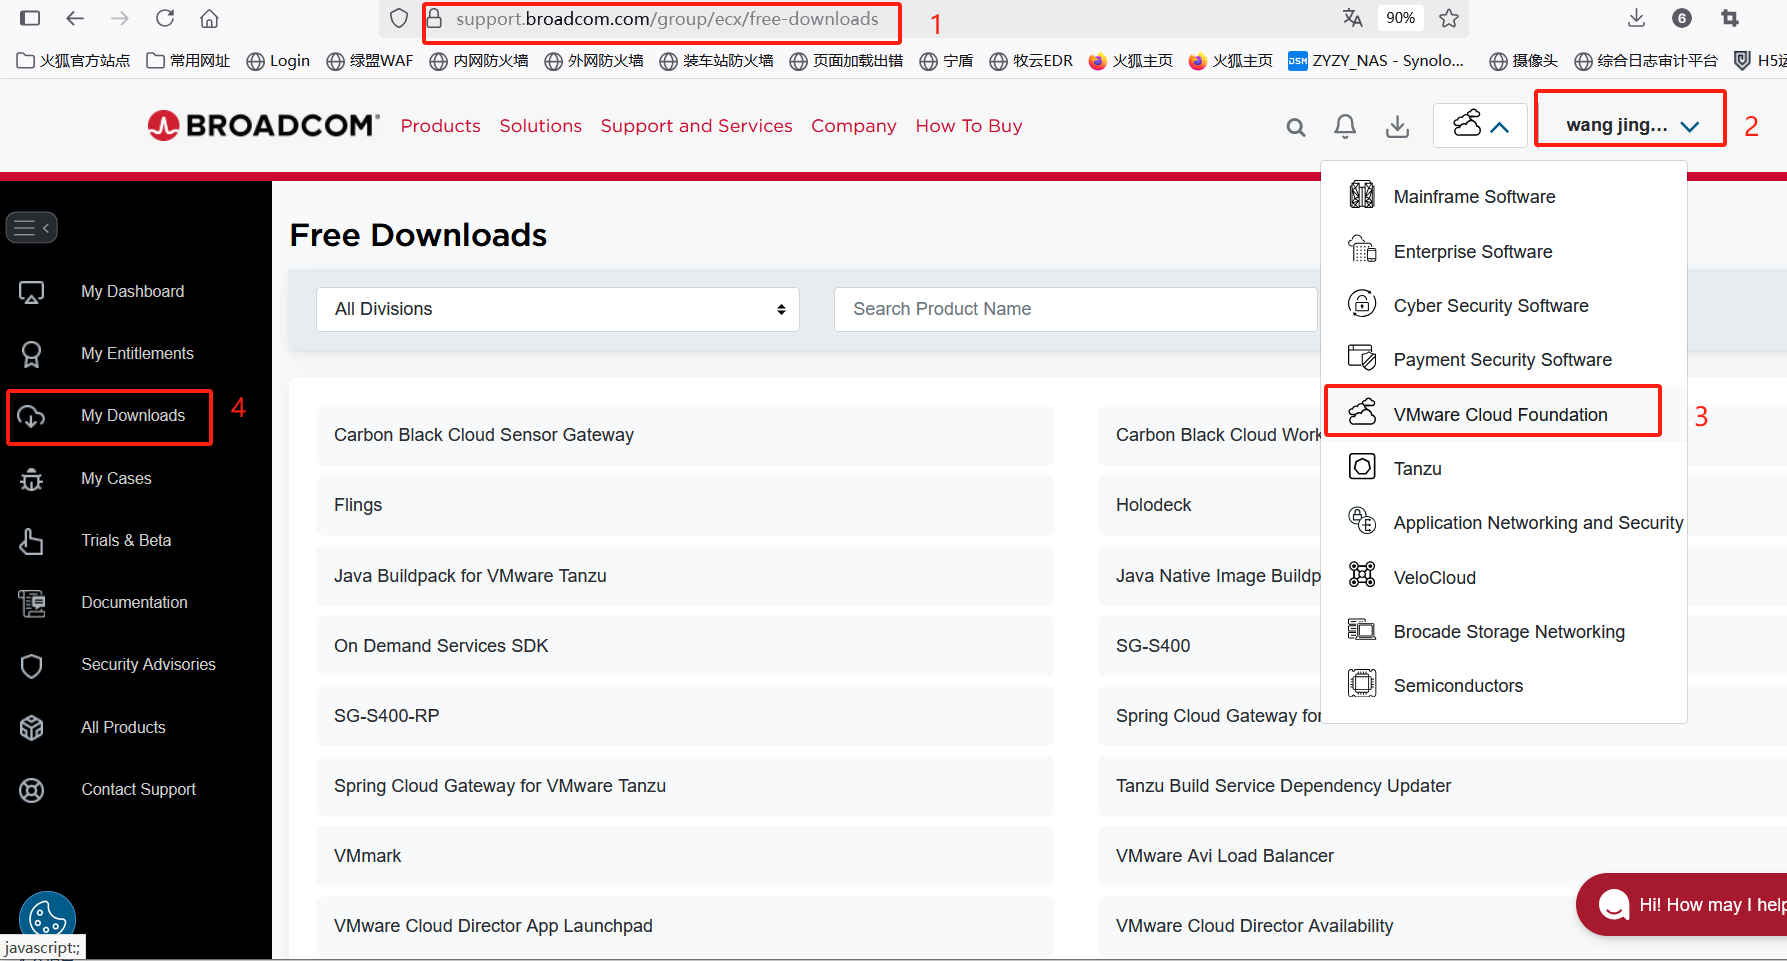Click the translate page icon
This screenshot has width=1787, height=961.
[x=1353, y=18]
